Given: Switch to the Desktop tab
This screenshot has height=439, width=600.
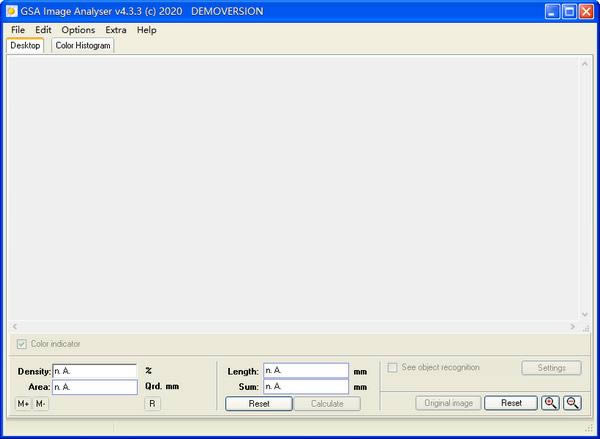Looking at the screenshot, I should [x=25, y=46].
